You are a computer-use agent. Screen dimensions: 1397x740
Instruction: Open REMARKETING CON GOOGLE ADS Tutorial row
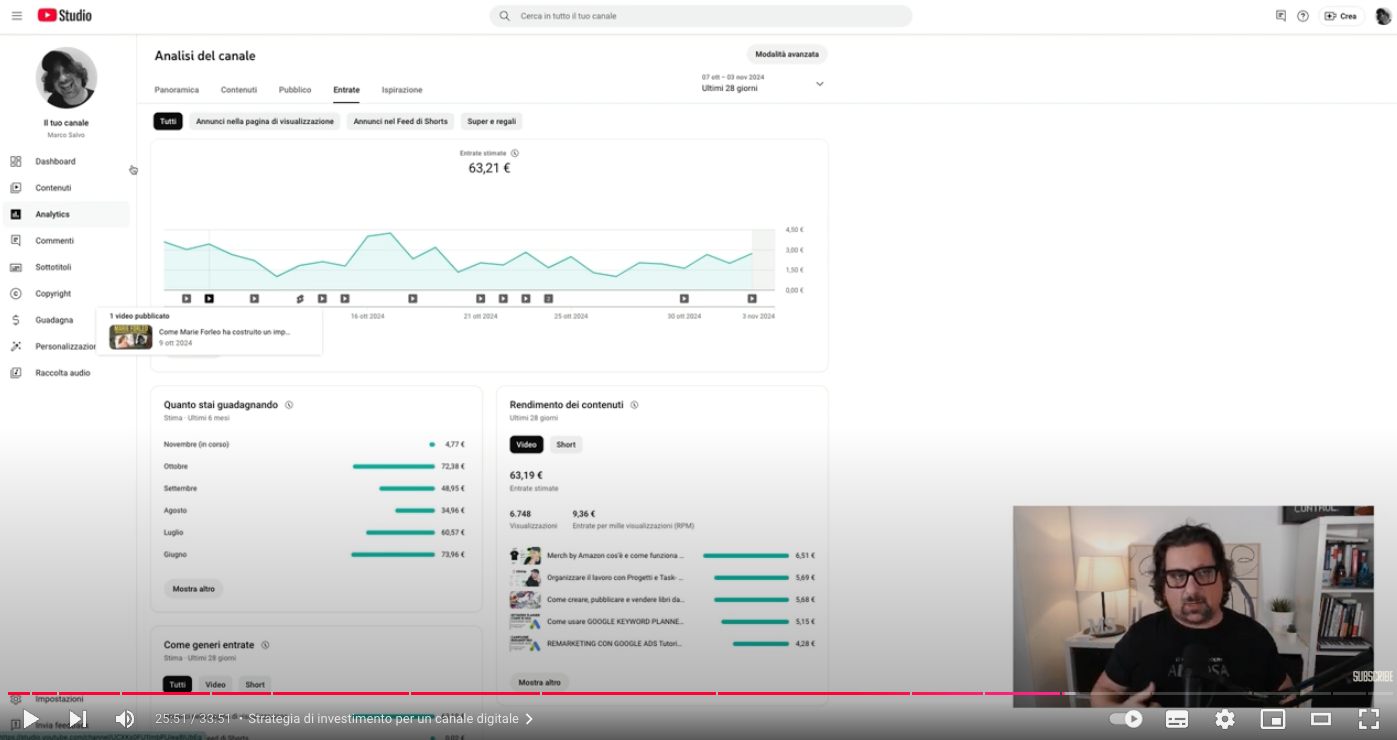662,643
